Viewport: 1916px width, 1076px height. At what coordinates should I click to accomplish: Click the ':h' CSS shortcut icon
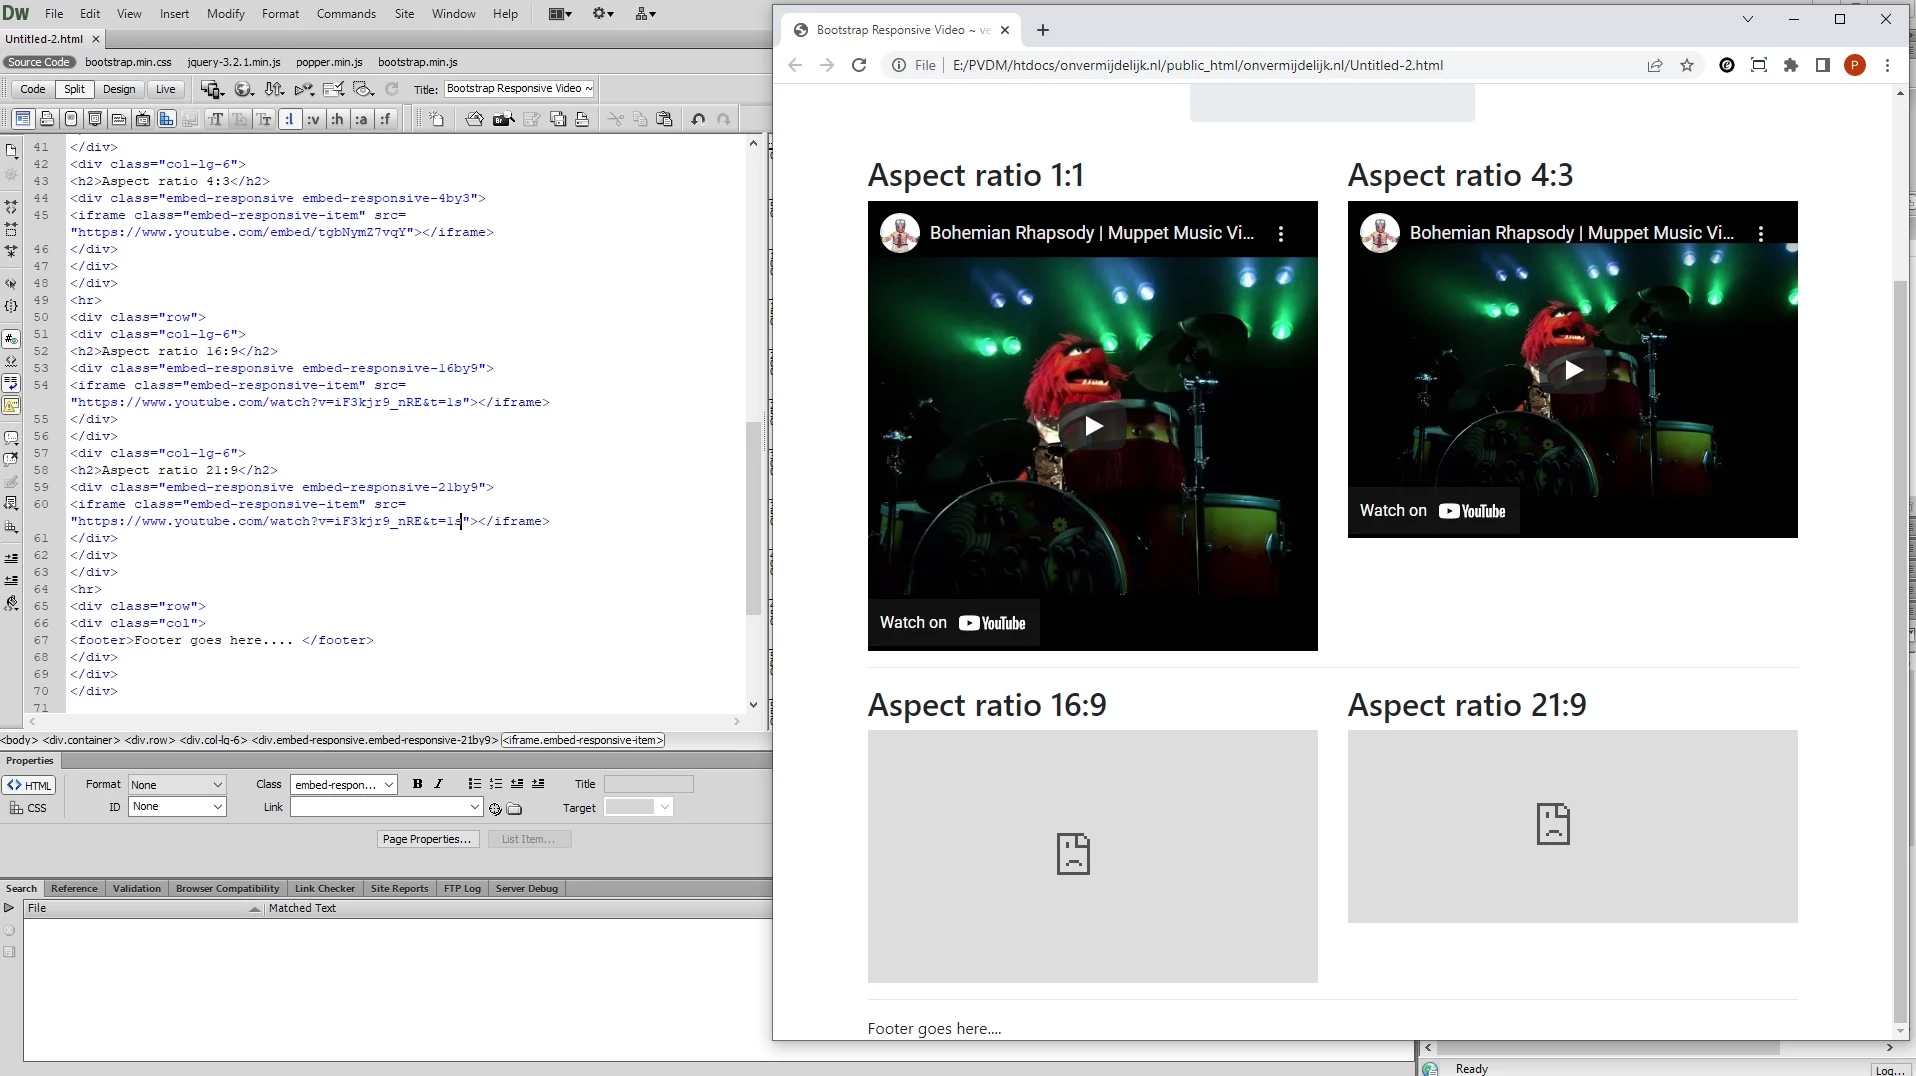[337, 119]
